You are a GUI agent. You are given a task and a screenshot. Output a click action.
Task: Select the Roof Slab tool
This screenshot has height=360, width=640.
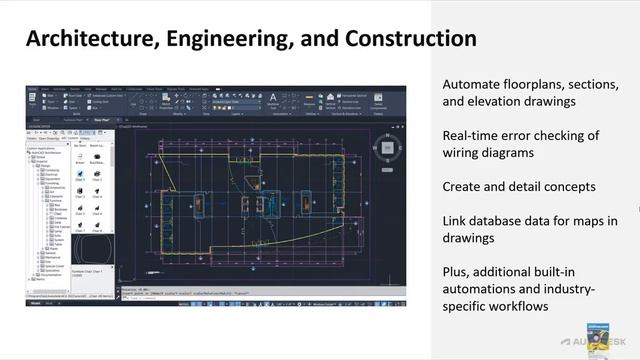click(73, 96)
